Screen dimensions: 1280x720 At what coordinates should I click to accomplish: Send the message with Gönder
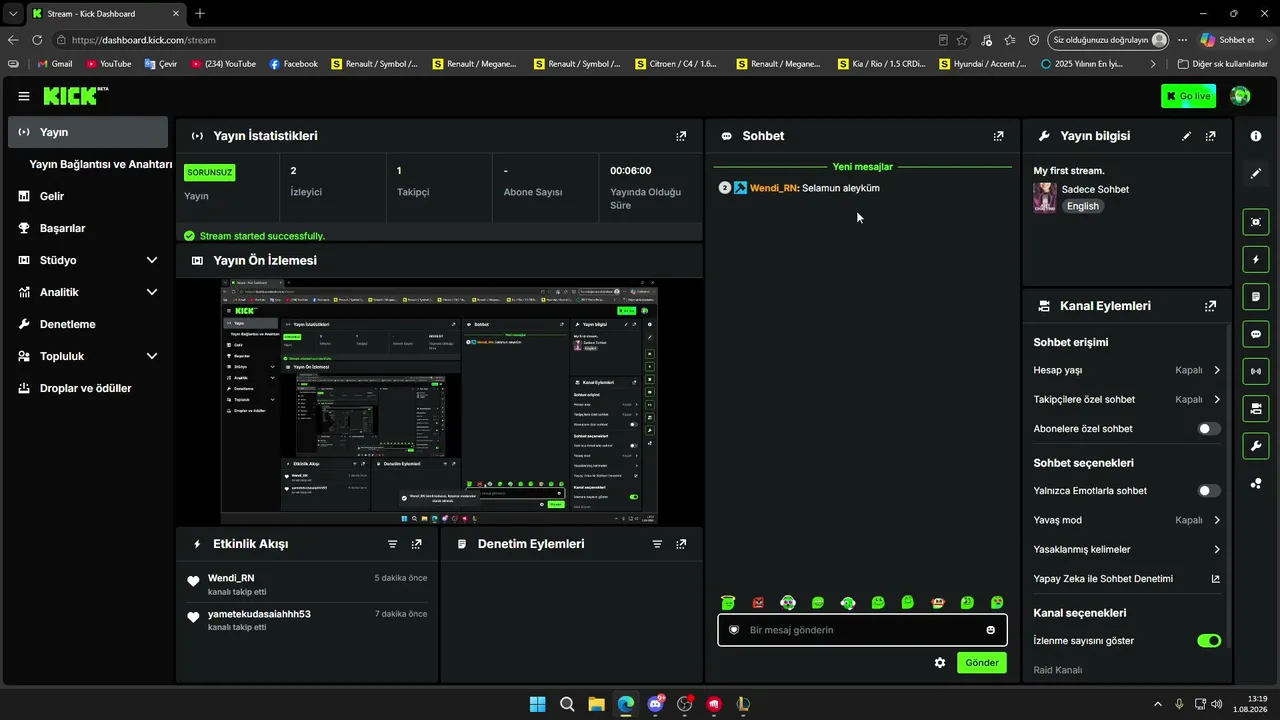pos(982,663)
